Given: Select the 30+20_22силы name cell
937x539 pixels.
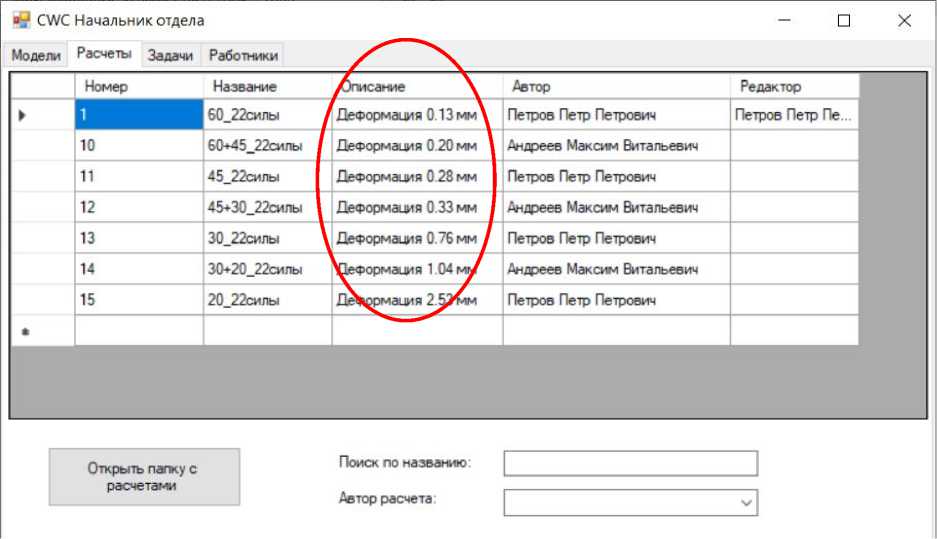Looking at the screenshot, I should click(267, 269).
